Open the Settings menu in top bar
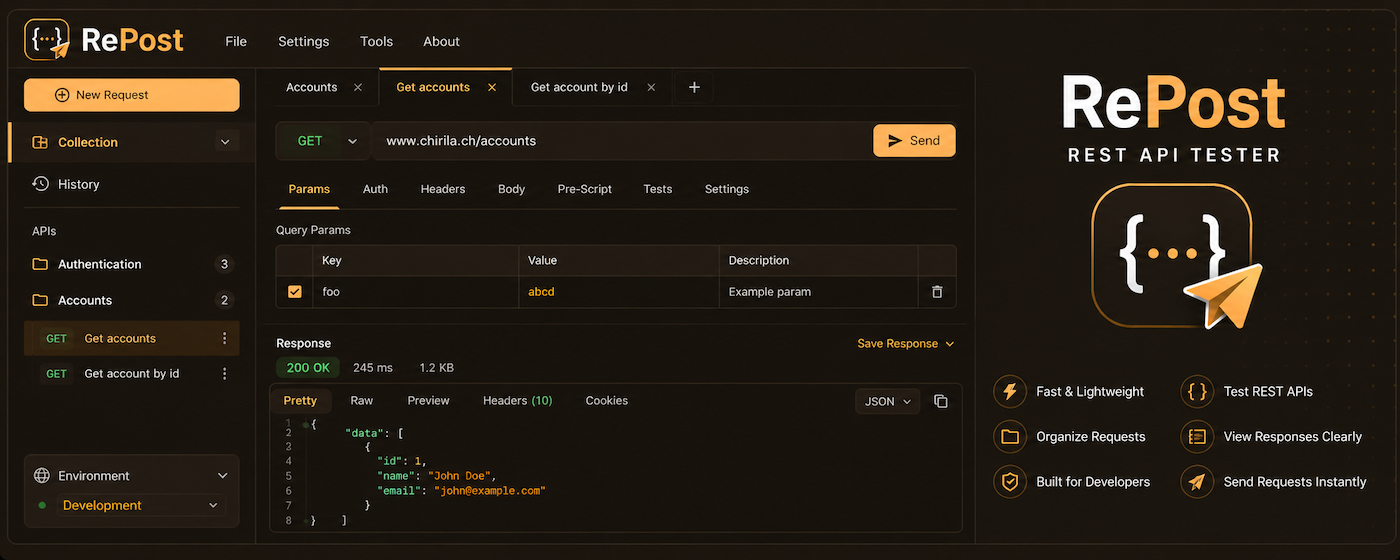Viewport: 1400px width, 560px height. click(304, 41)
